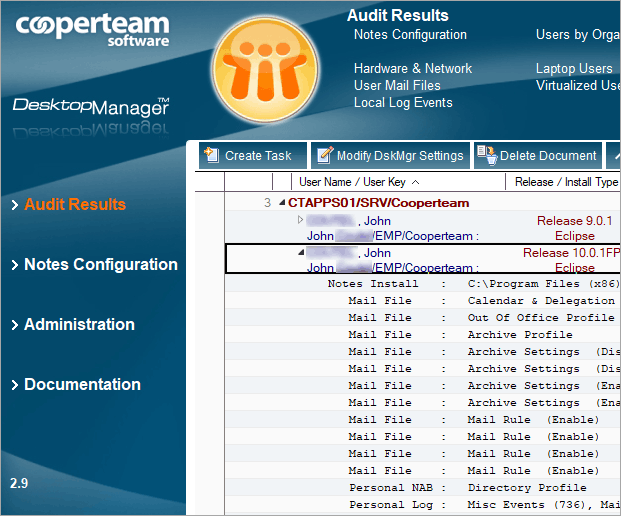Click the arrow beside Audit Results in sidebar

[15, 205]
